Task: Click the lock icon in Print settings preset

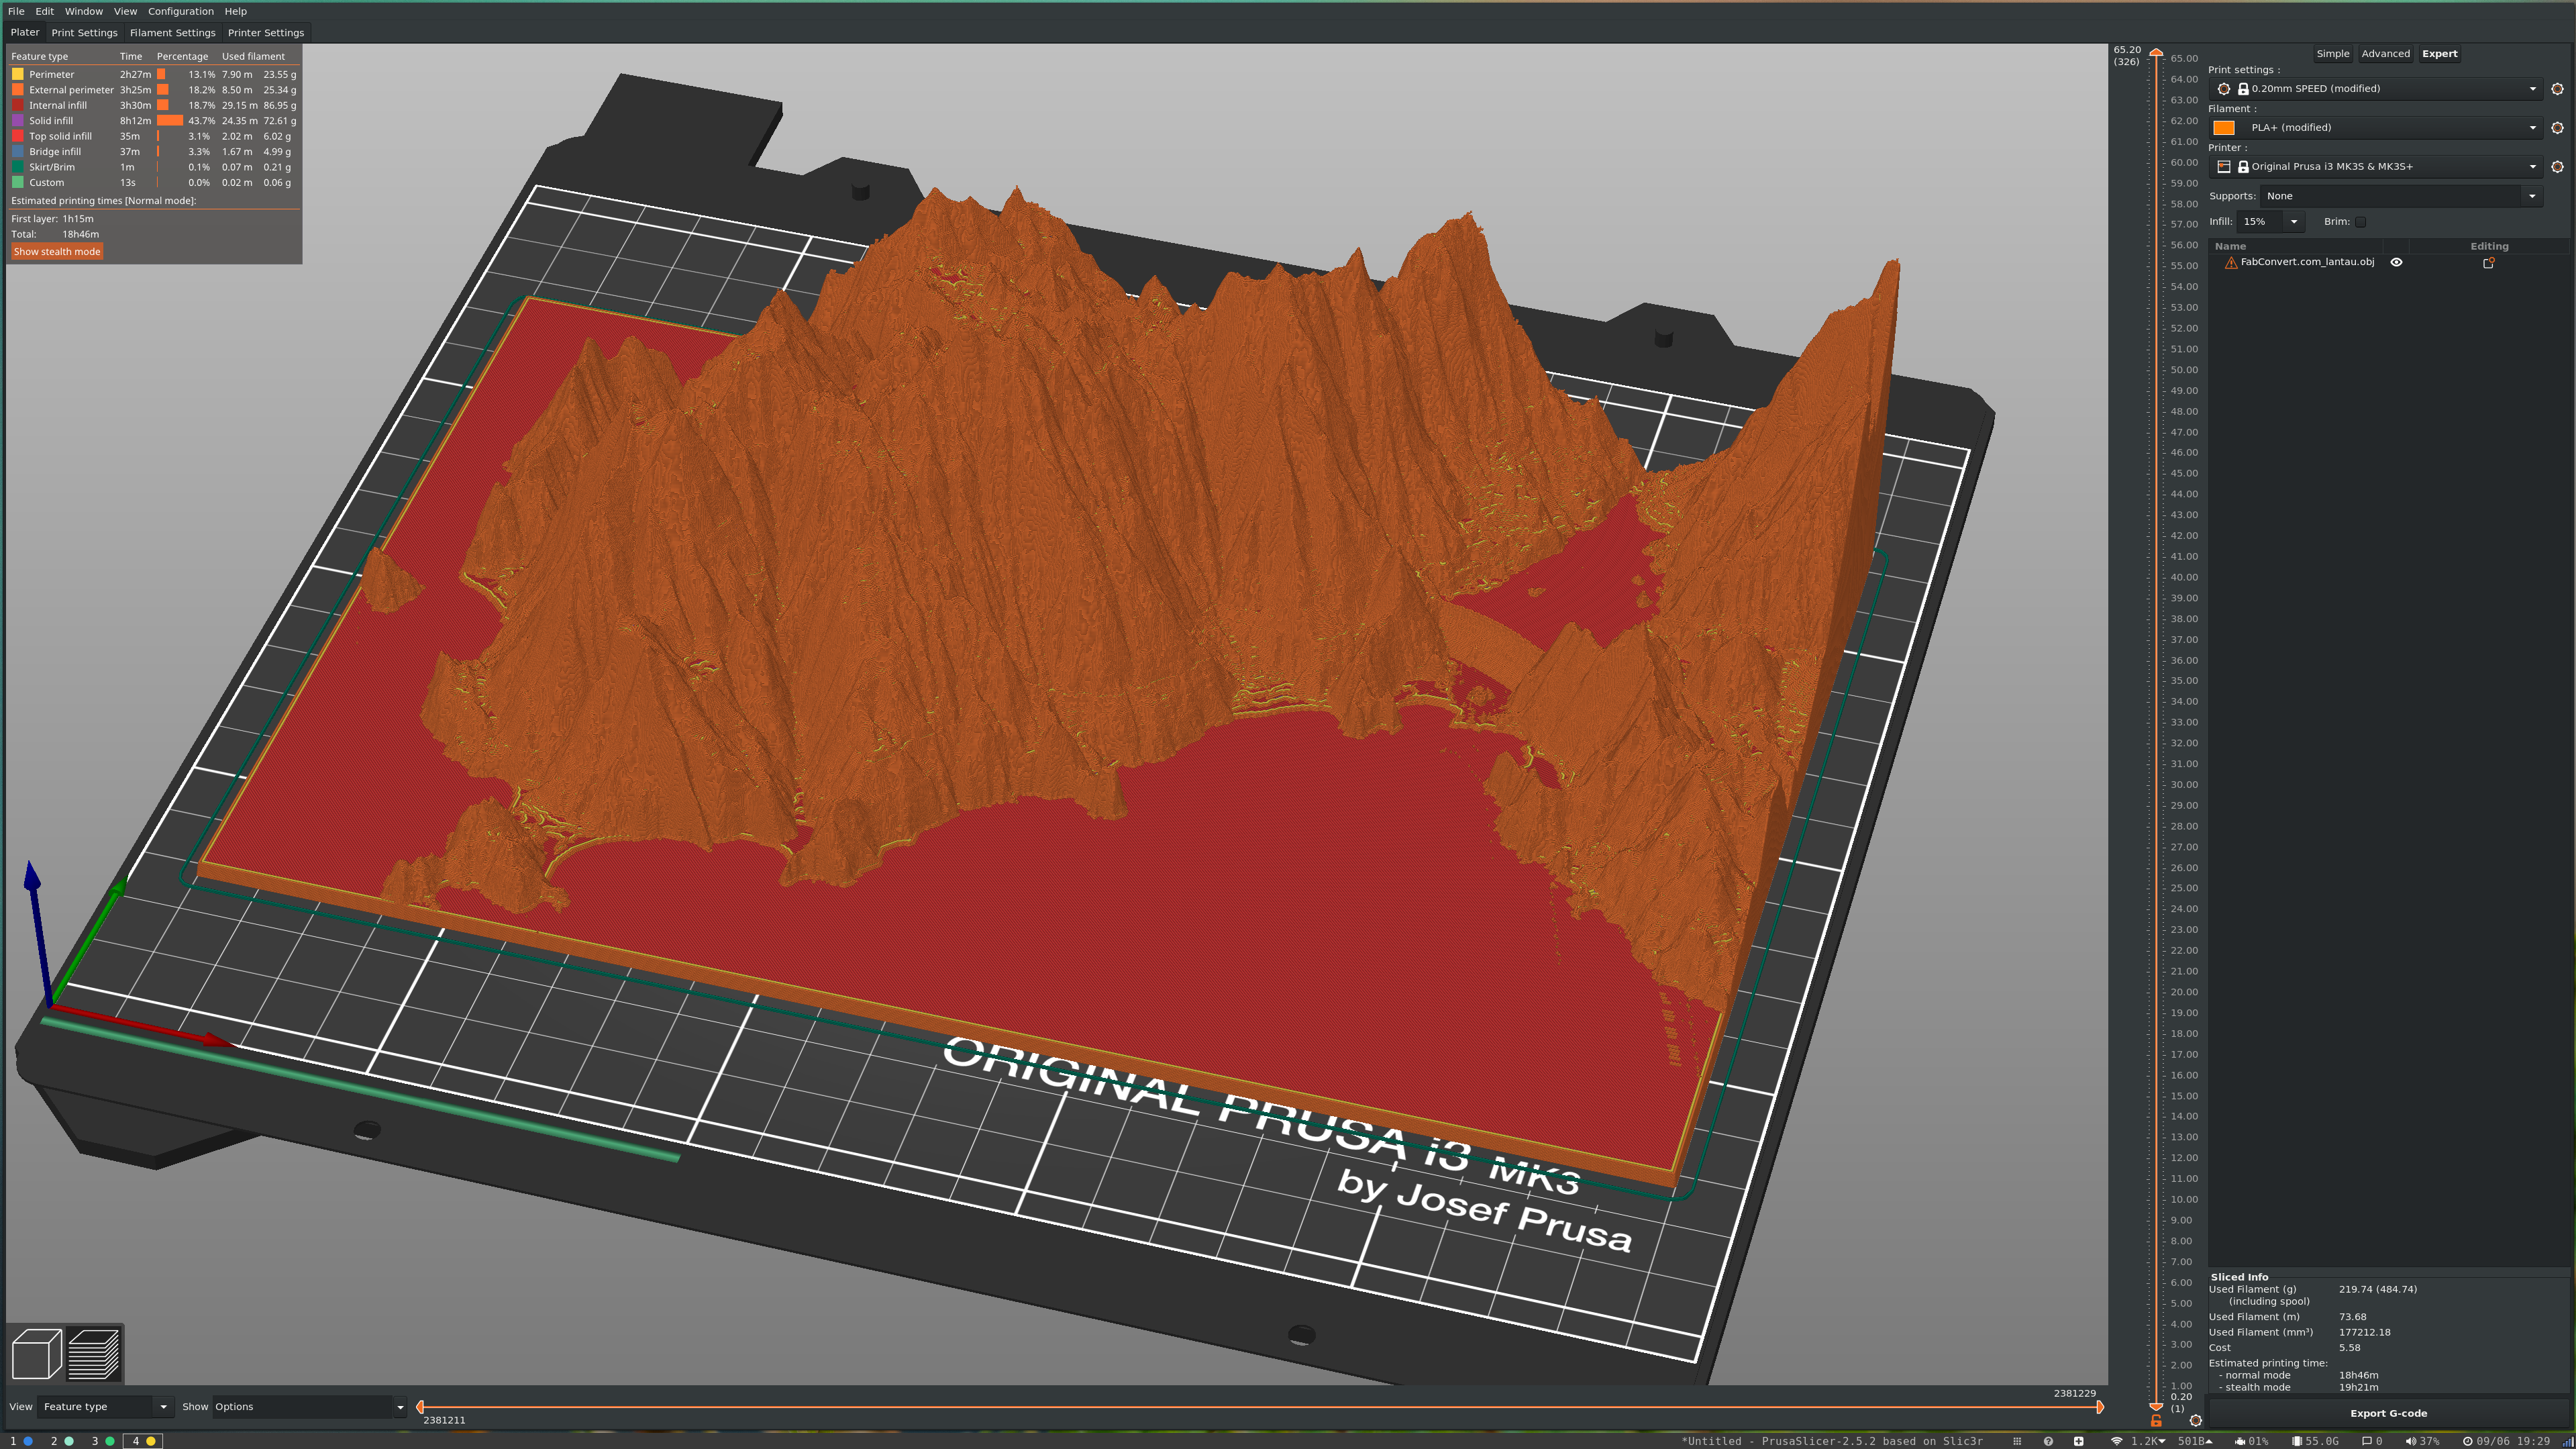Action: click(2243, 89)
